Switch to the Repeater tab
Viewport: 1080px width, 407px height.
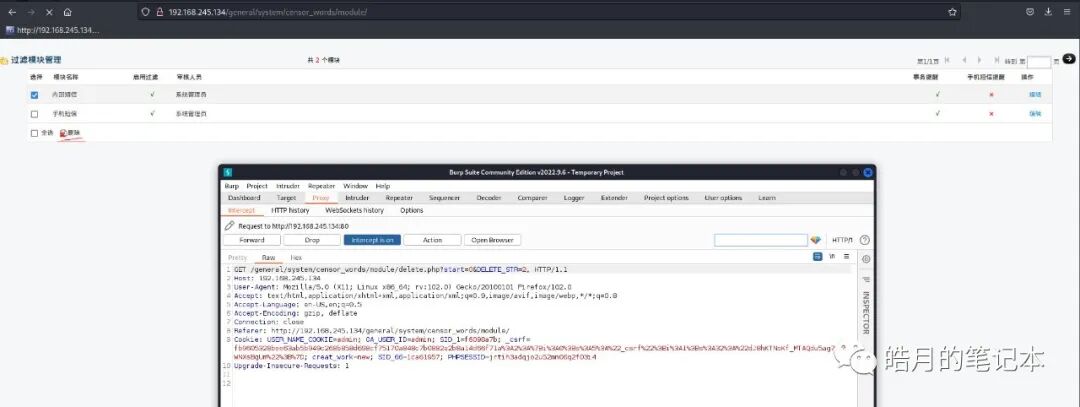tap(399, 198)
